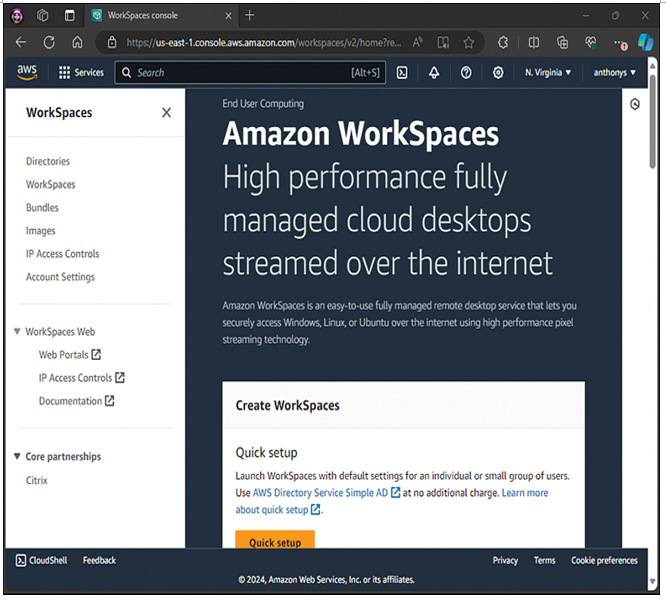Click the browser address bar URL
Image resolution: width=666 pixels, height=600 pixels.
click(x=263, y=42)
